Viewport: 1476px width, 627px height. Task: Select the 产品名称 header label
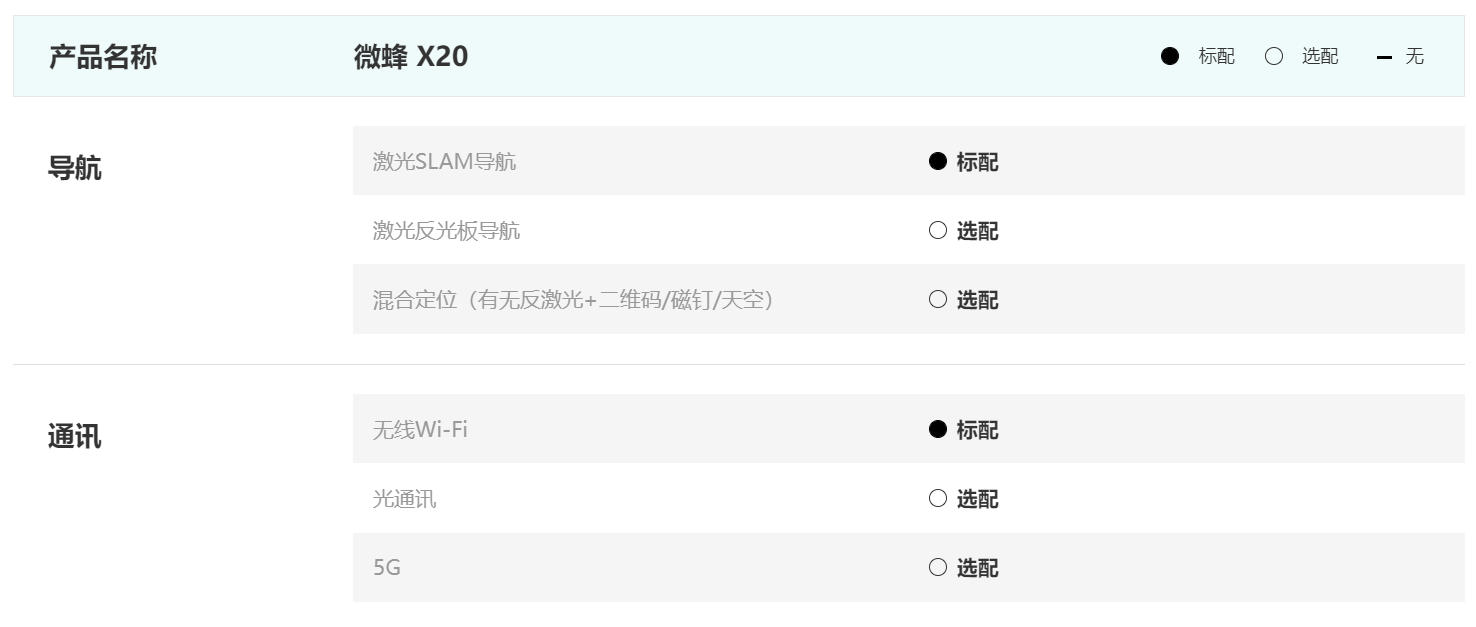102,57
